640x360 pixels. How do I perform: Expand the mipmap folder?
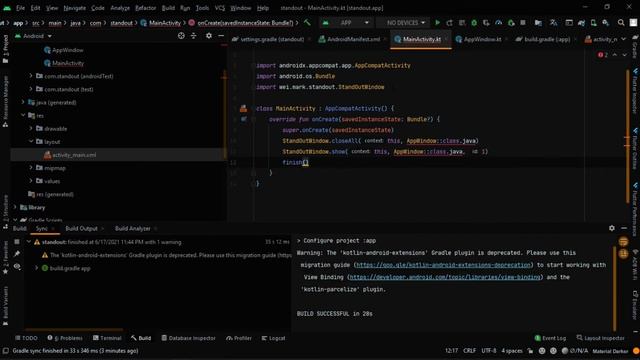(x=31, y=167)
